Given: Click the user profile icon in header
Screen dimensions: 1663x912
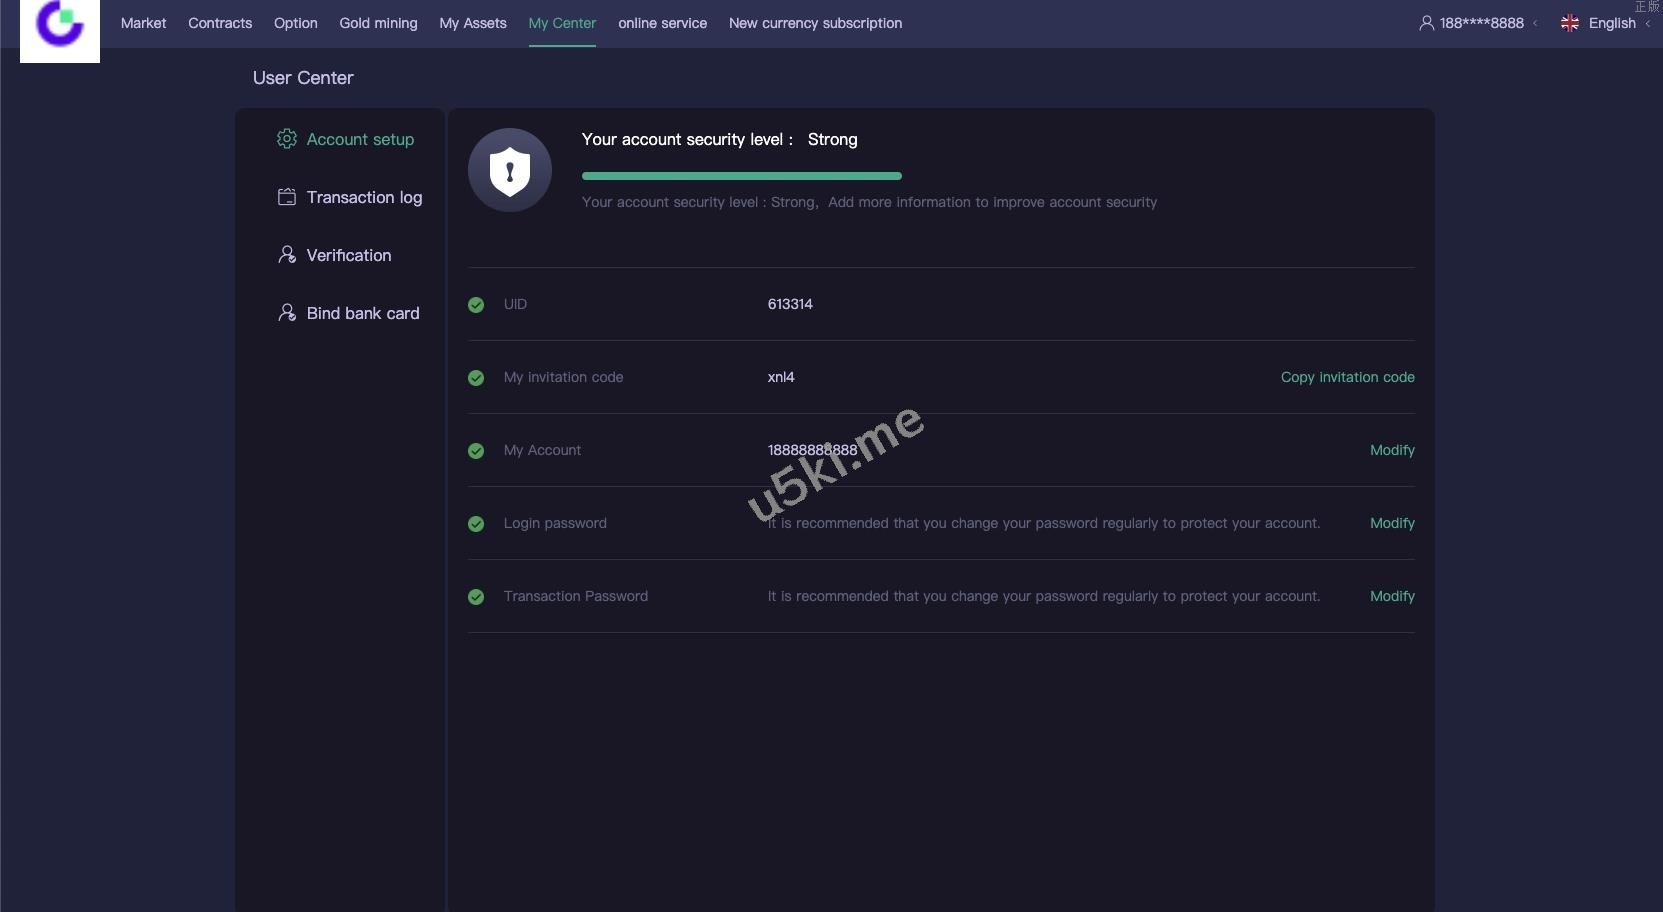Looking at the screenshot, I should pyautogui.click(x=1426, y=23).
